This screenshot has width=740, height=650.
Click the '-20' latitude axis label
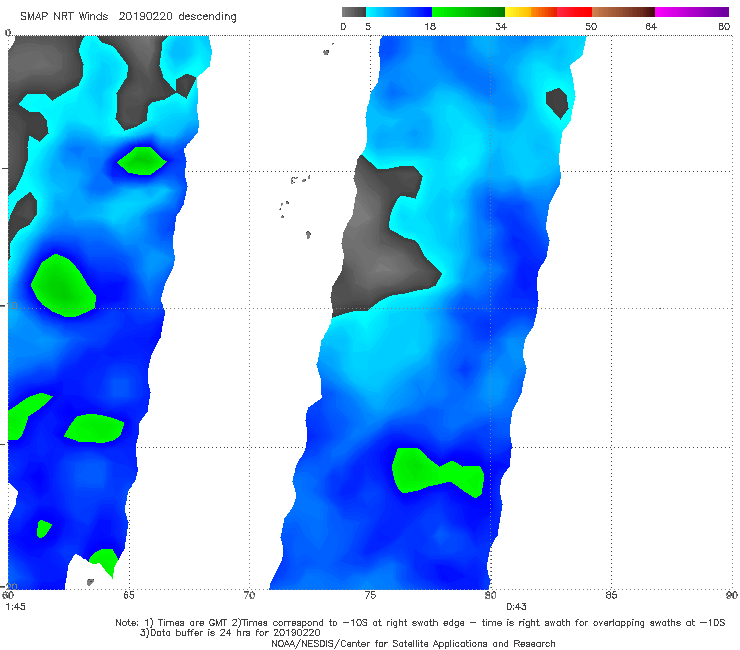pyautogui.click(x=9, y=587)
